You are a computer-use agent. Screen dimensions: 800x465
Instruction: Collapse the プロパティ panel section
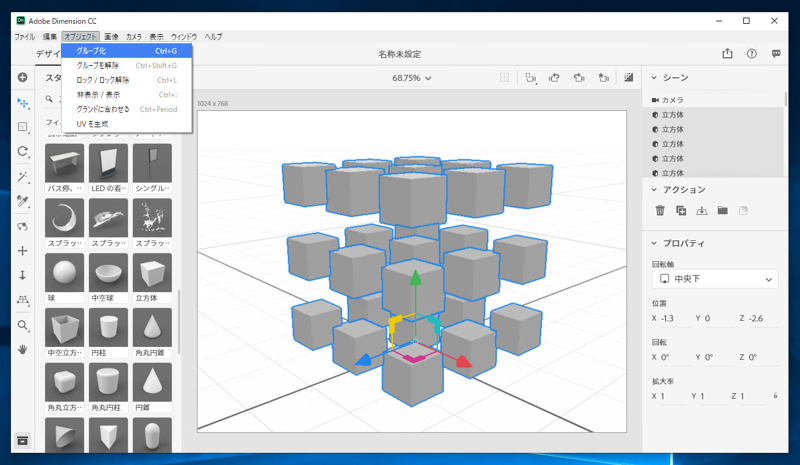[x=654, y=243]
